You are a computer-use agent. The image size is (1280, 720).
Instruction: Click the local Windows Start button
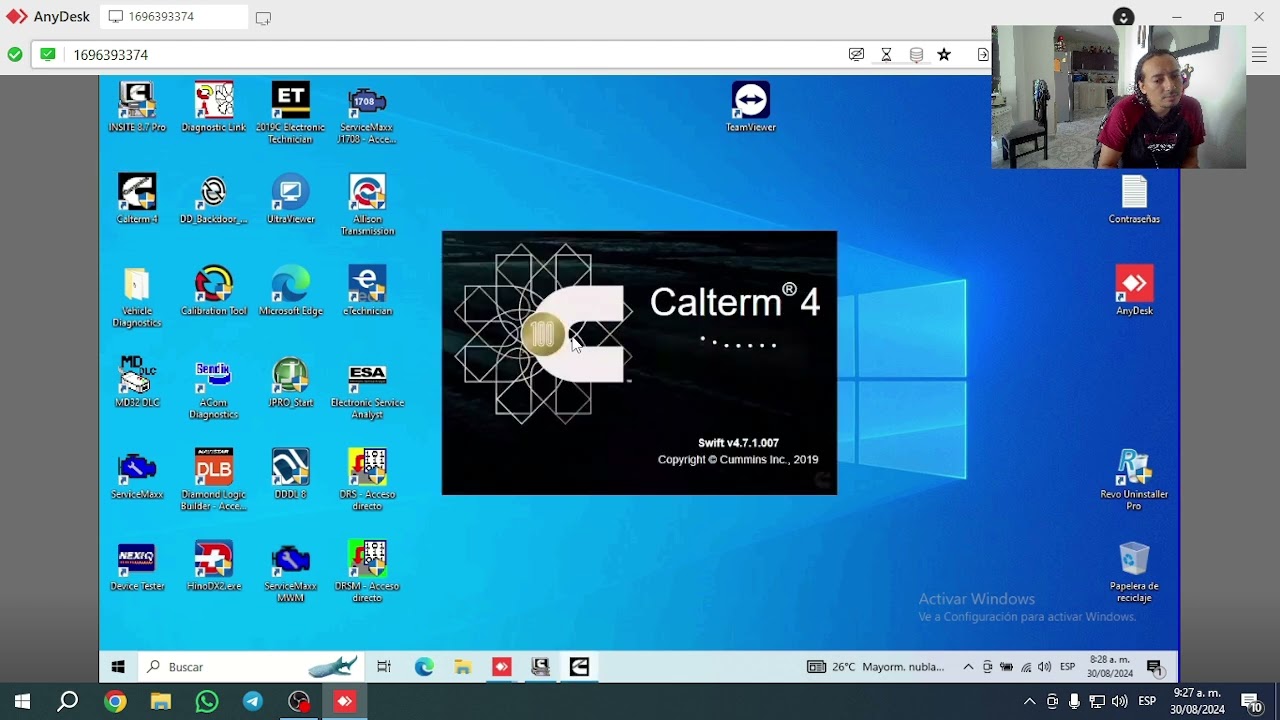coord(22,702)
